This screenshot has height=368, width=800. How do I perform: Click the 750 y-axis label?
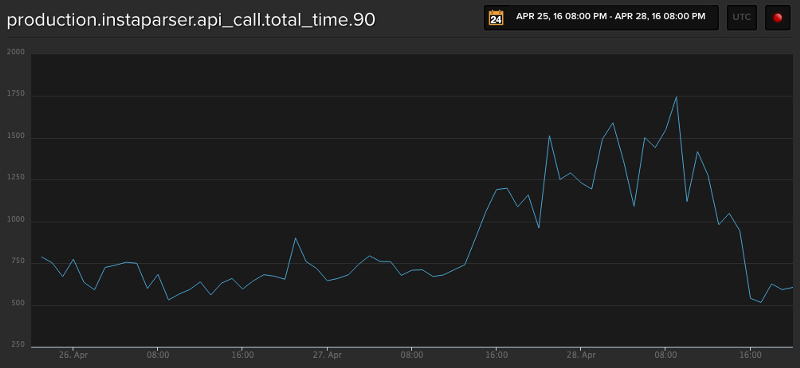pyautogui.click(x=17, y=261)
